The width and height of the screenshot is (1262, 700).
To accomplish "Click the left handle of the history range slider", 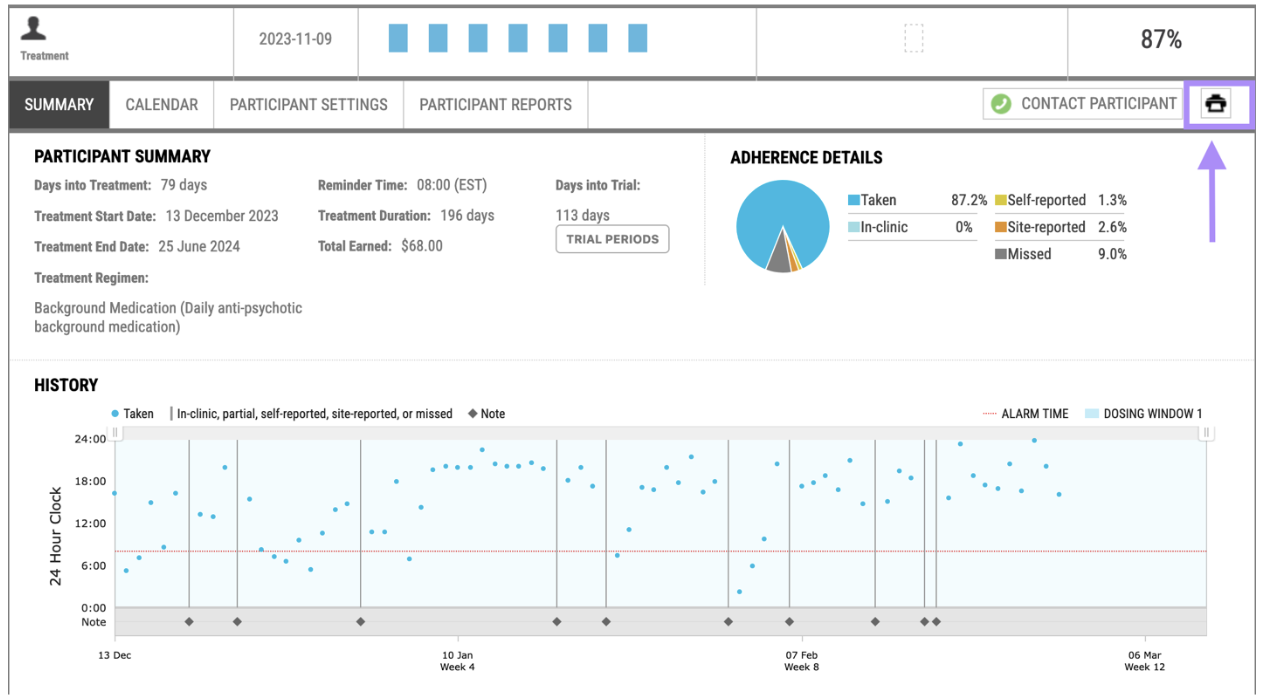I will click(116, 432).
